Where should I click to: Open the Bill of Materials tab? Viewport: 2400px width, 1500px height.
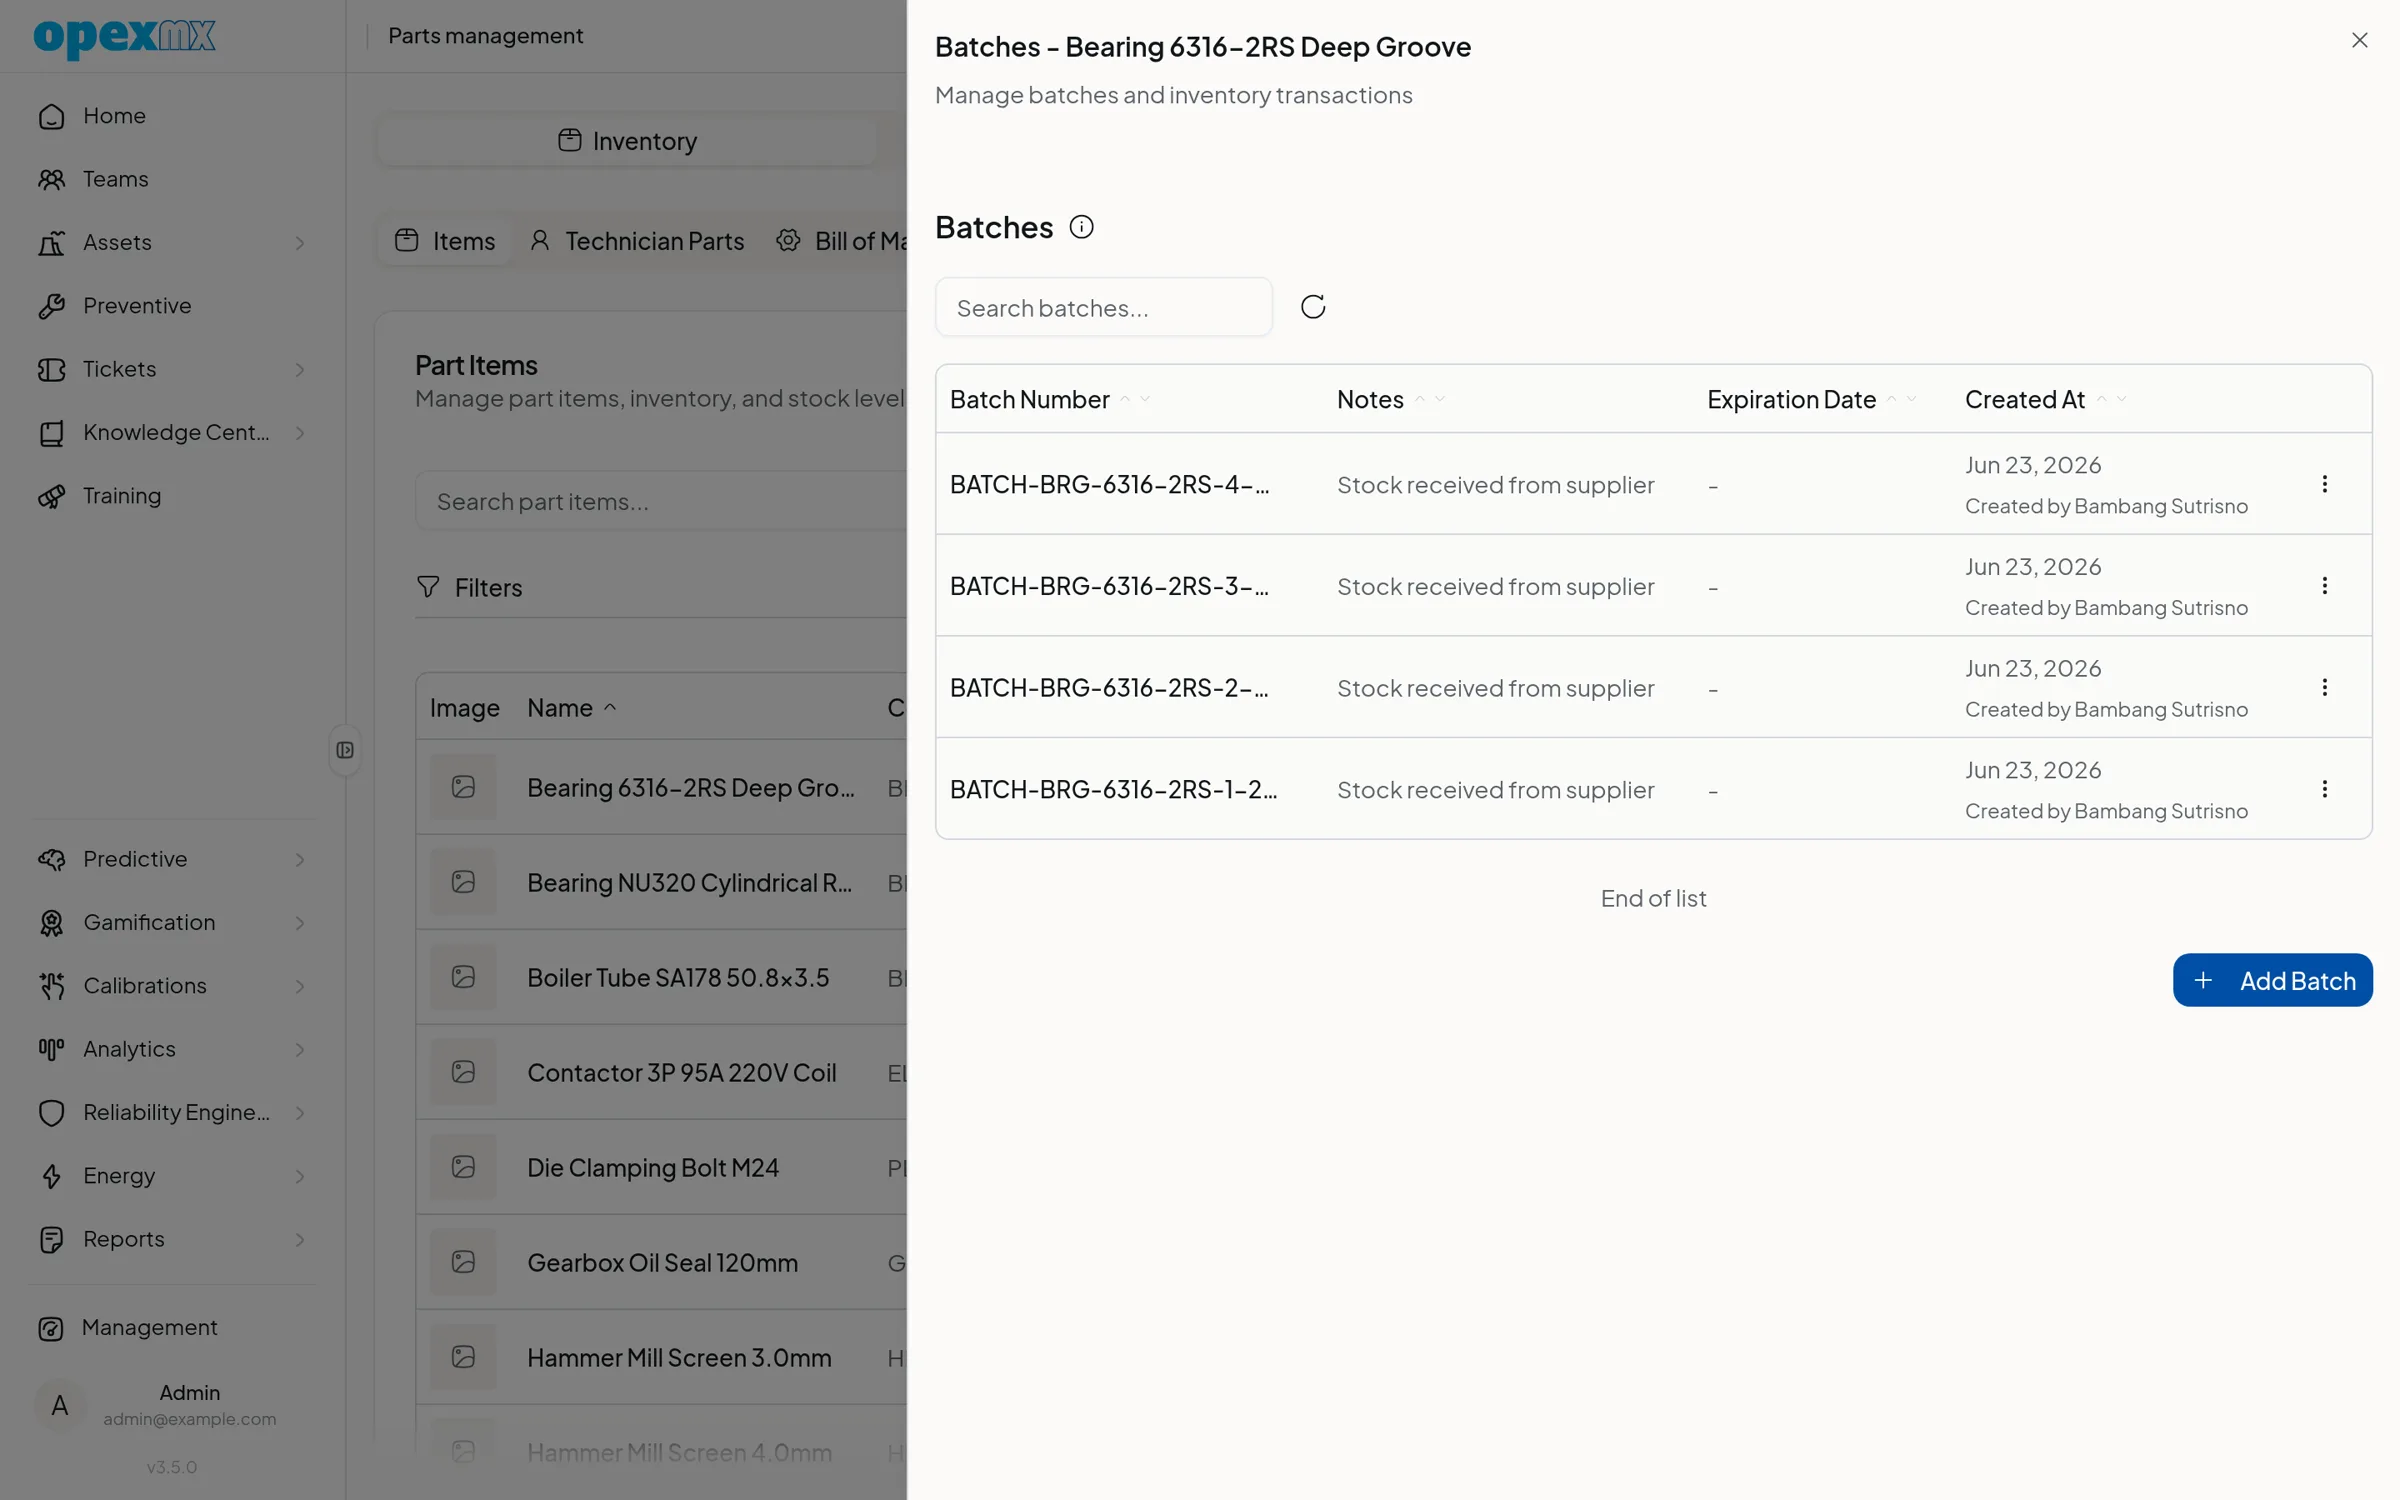tap(842, 241)
